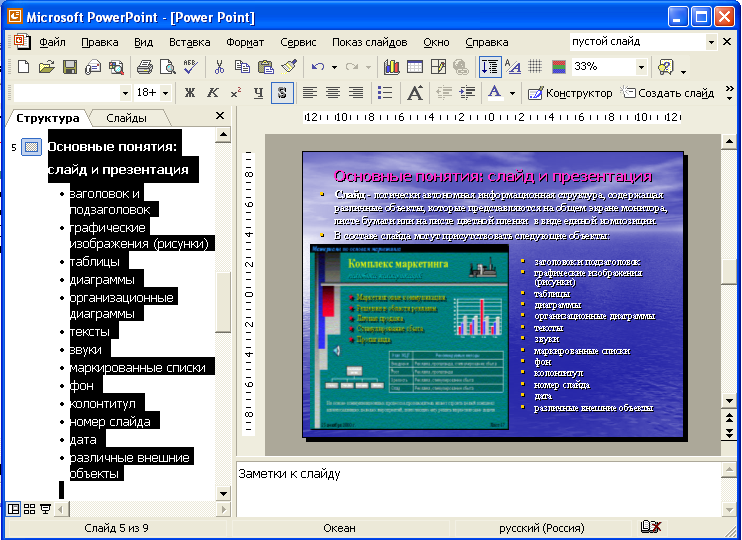Toggle Show Formatting (A with slash) icon
This screenshot has width=742, height=540.
513,67
